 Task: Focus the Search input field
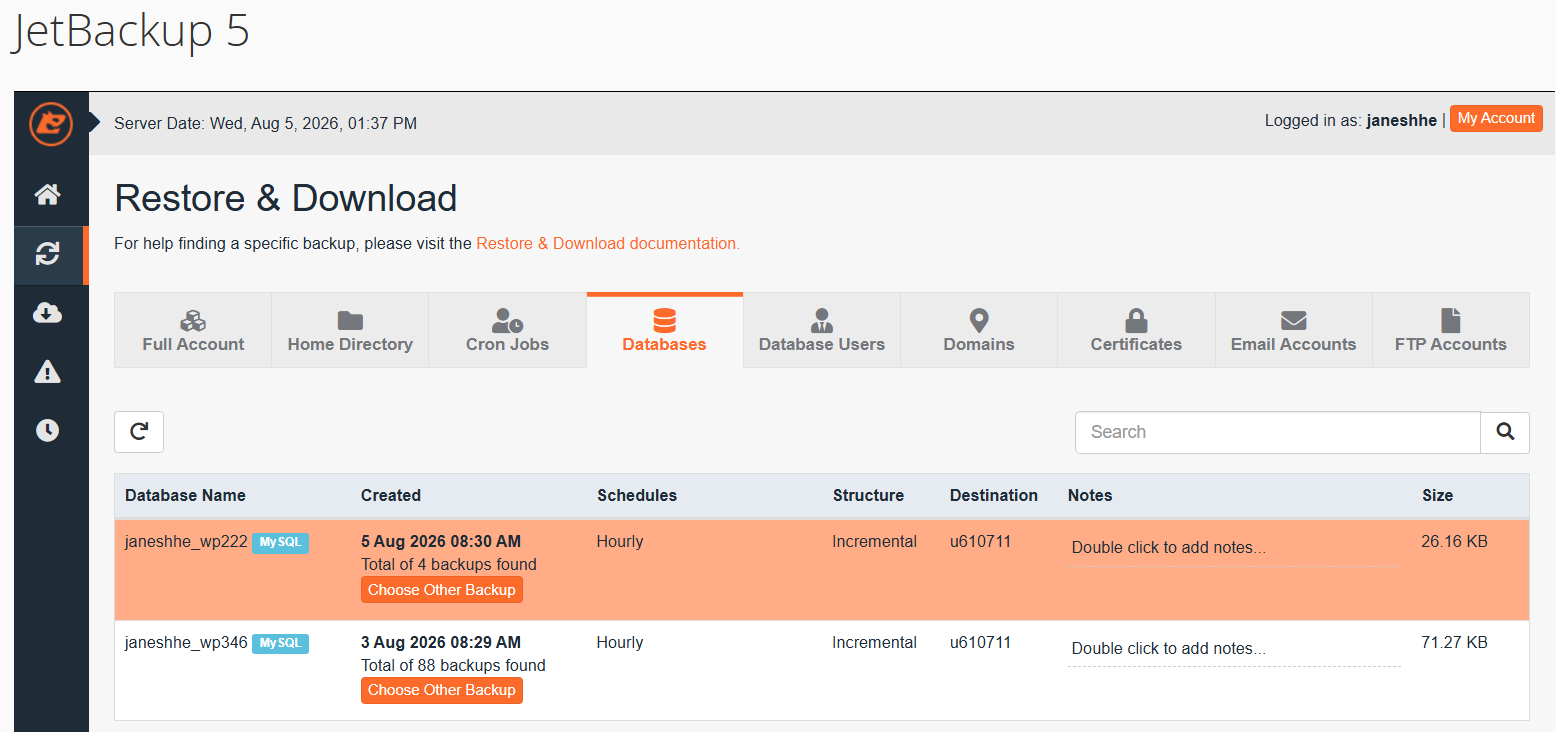tap(1278, 432)
